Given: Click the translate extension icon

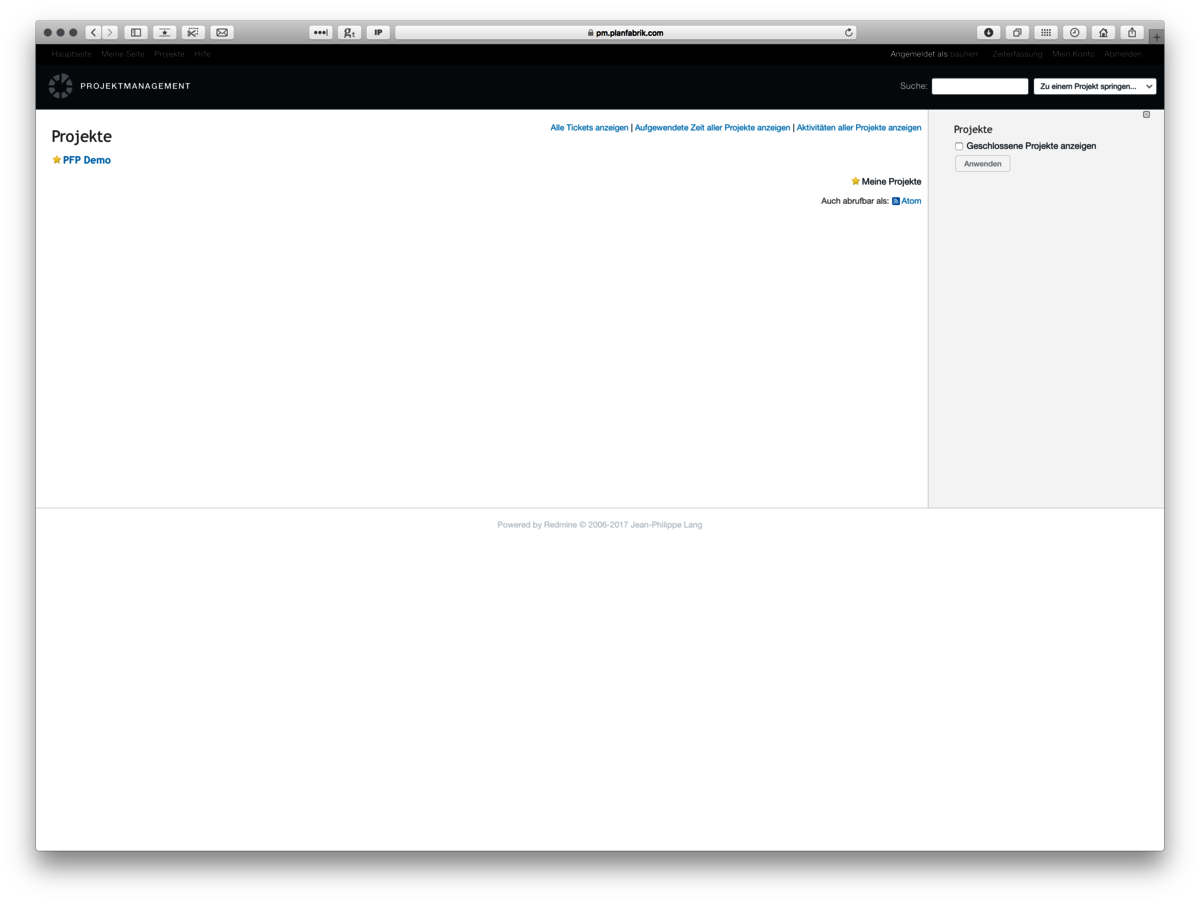Looking at the screenshot, I should 349,33.
